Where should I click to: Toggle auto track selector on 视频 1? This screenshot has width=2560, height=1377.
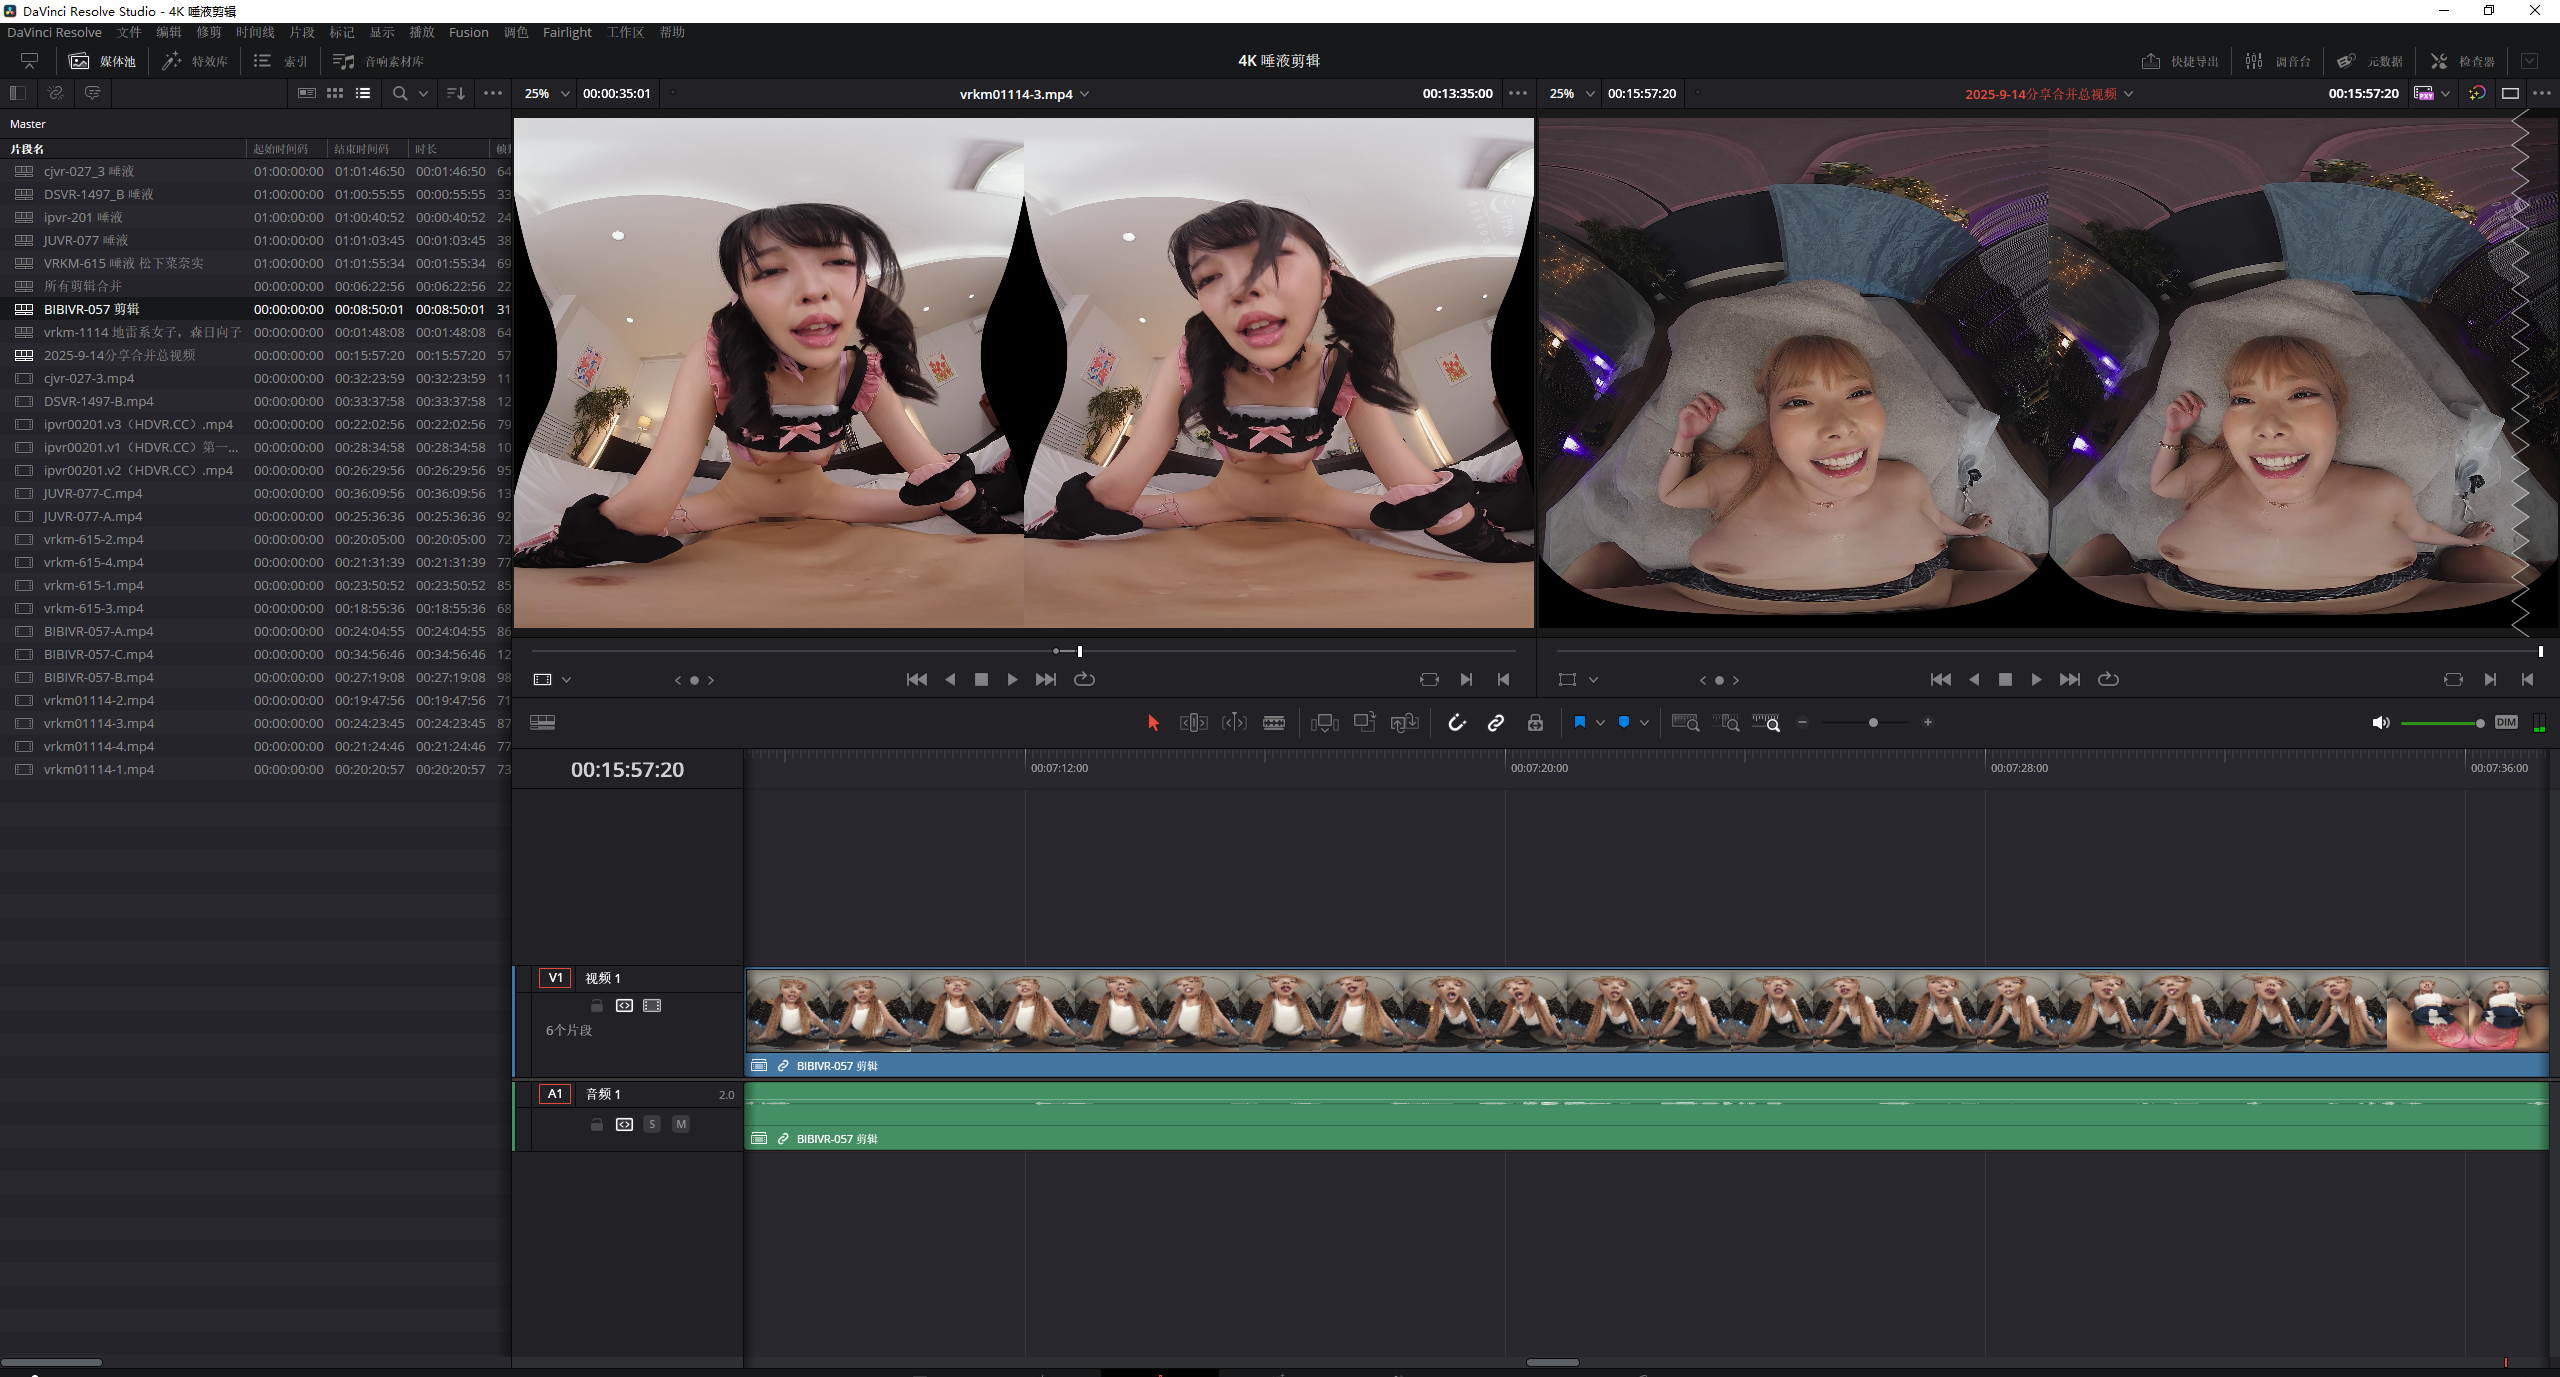click(x=625, y=1005)
